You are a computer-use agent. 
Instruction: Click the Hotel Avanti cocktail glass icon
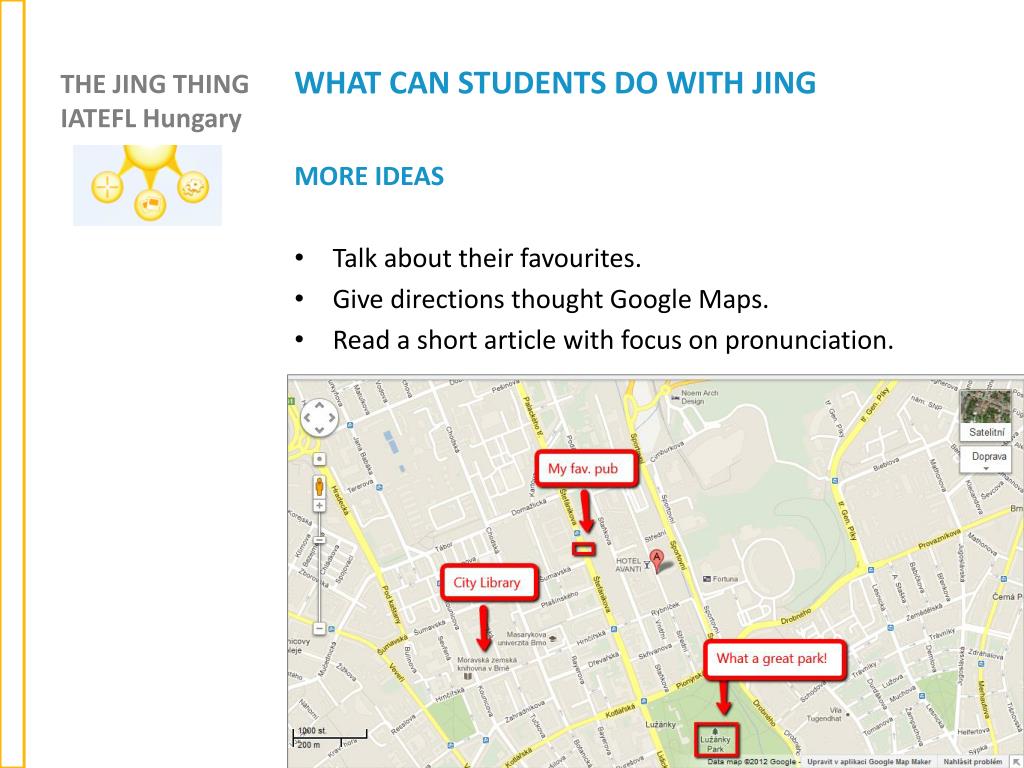click(646, 565)
